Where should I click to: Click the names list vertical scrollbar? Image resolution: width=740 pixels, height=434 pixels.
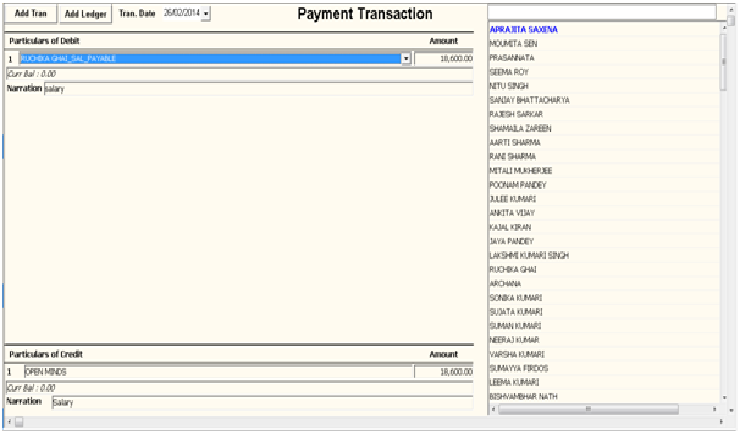coord(722,200)
